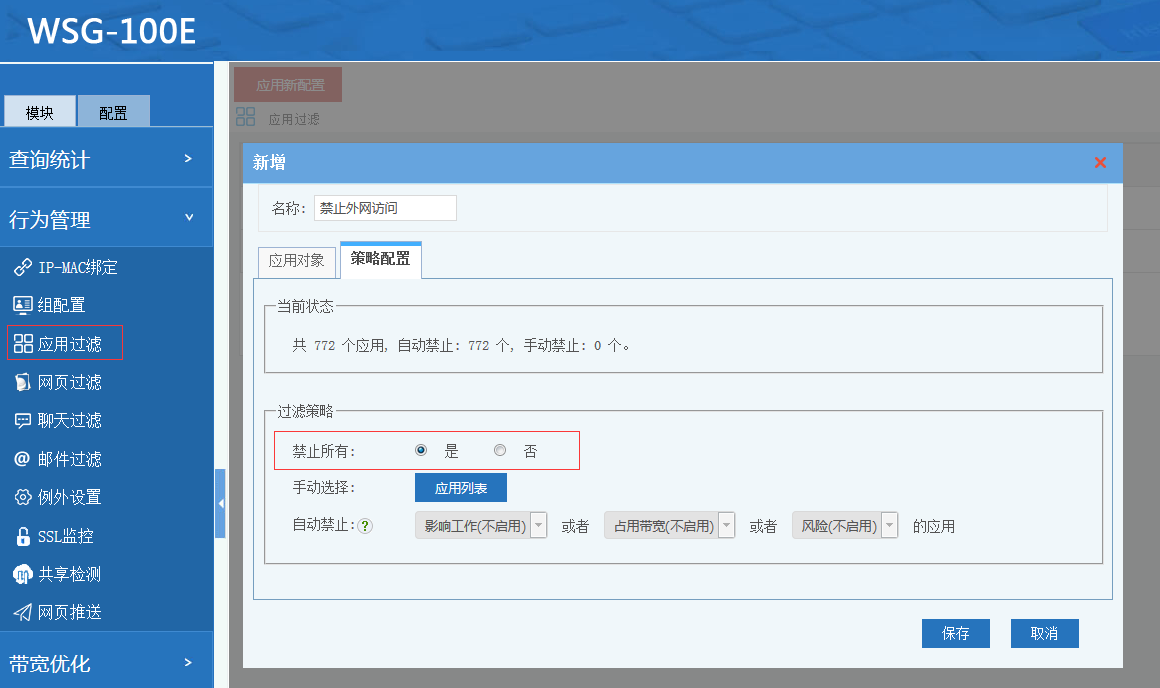Select 否 radio for 禁止所有
1160x688 pixels.
500,451
